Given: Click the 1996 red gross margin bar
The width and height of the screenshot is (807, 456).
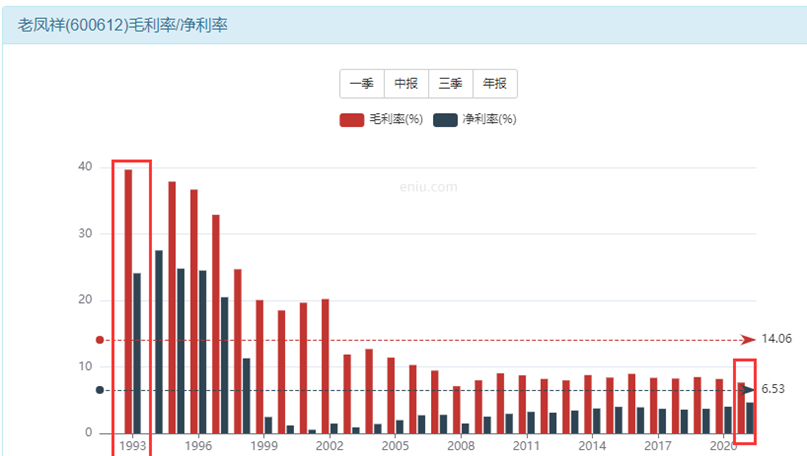Looking at the screenshot, I should (194, 311).
